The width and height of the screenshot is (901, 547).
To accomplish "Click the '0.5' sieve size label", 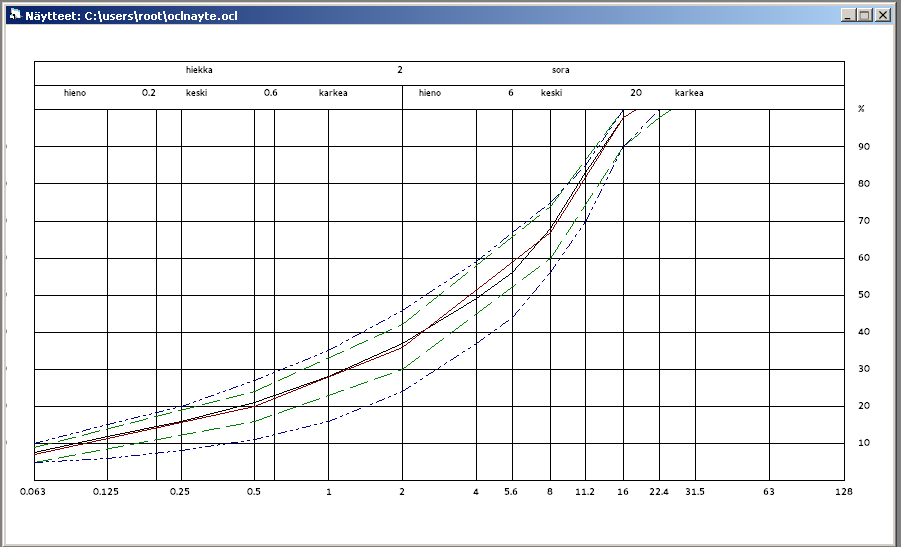I will pyautogui.click(x=253, y=492).
